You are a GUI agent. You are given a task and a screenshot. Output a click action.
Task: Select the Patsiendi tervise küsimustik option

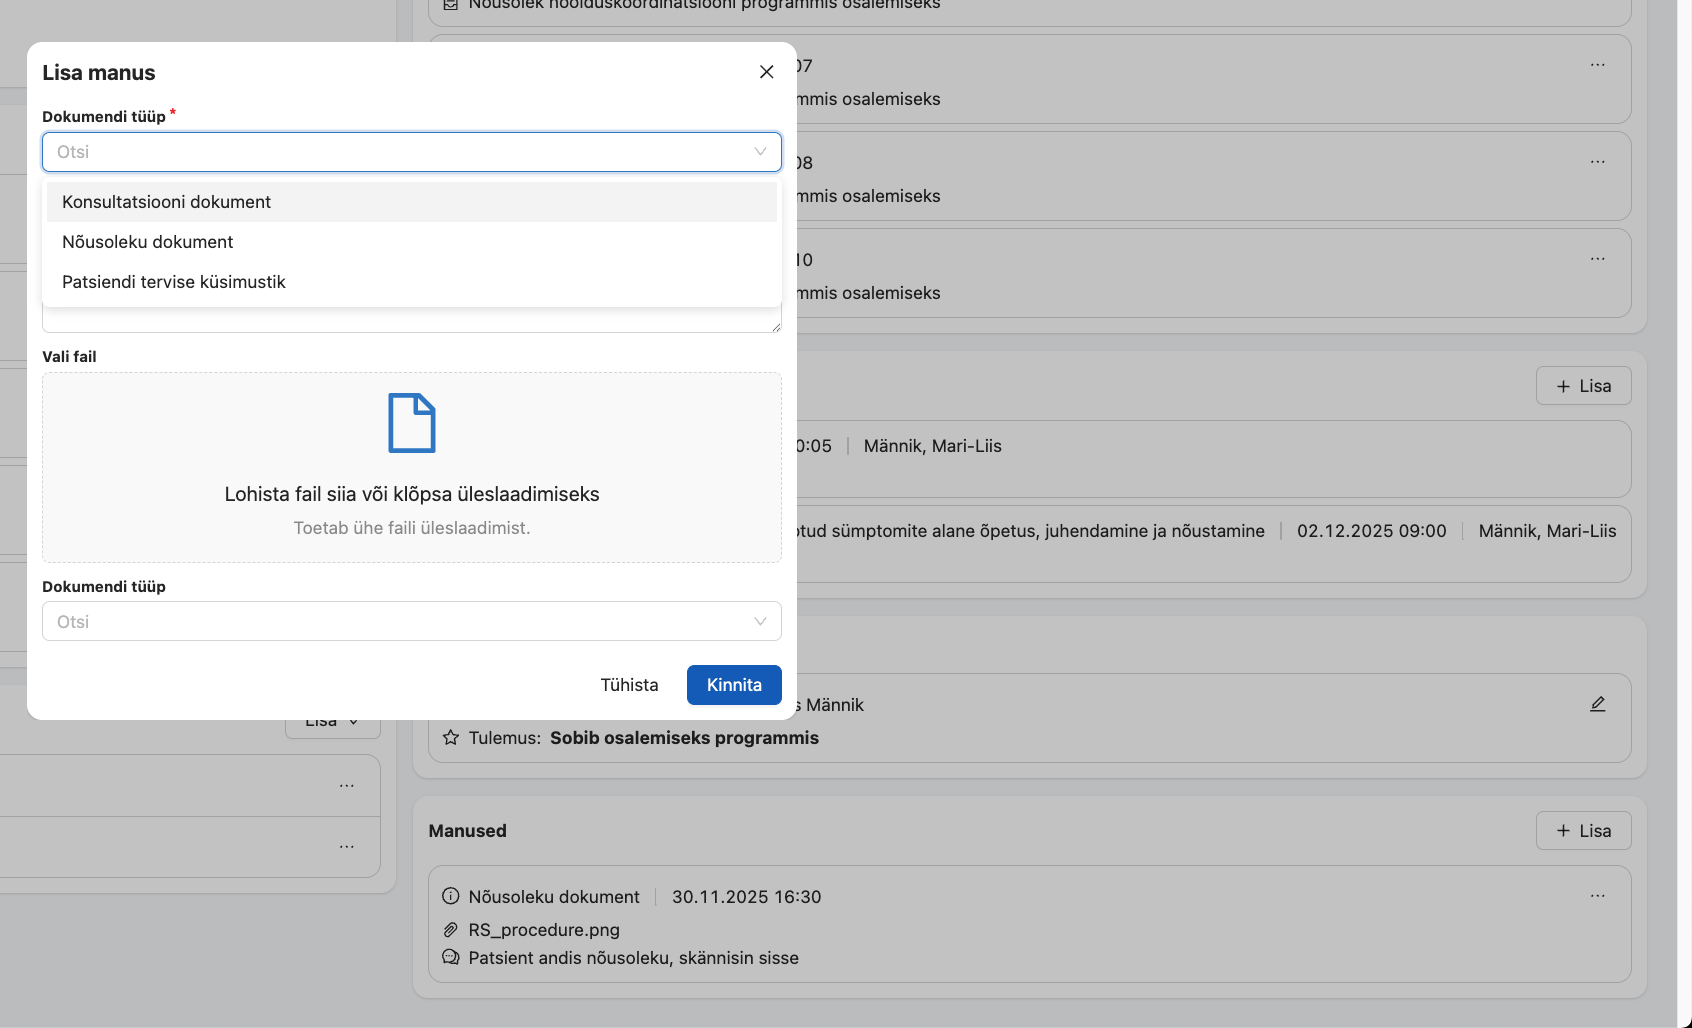[174, 281]
